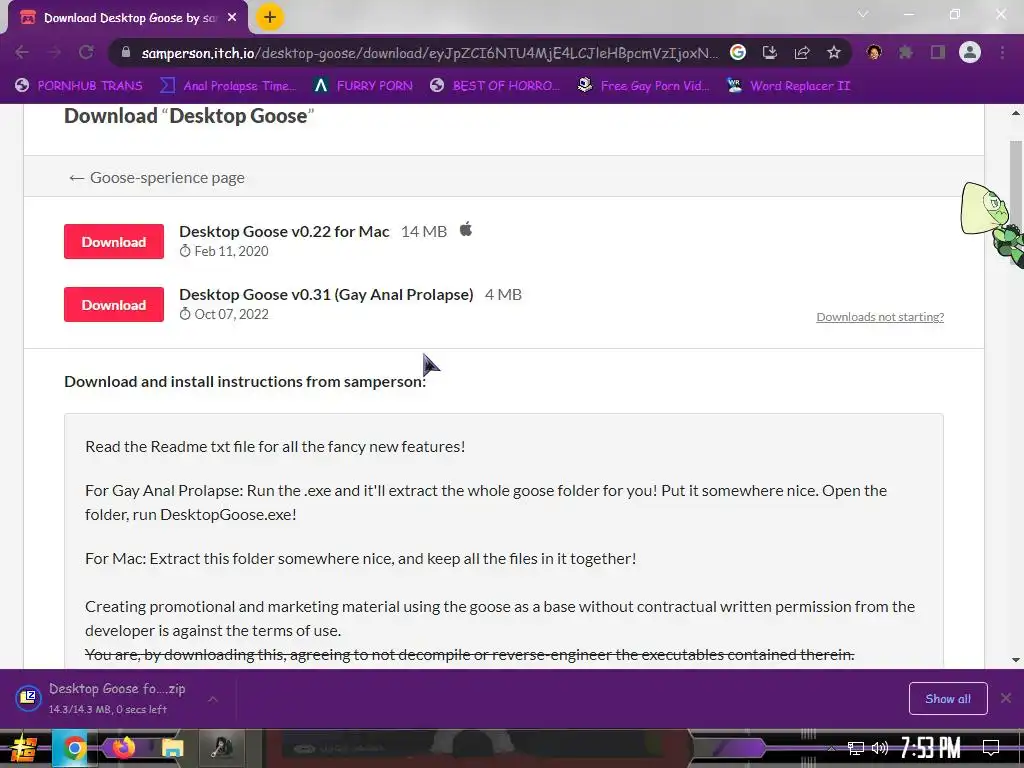Click the volume speaker tray icon
Image resolution: width=1024 pixels, height=768 pixels.
click(880, 748)
